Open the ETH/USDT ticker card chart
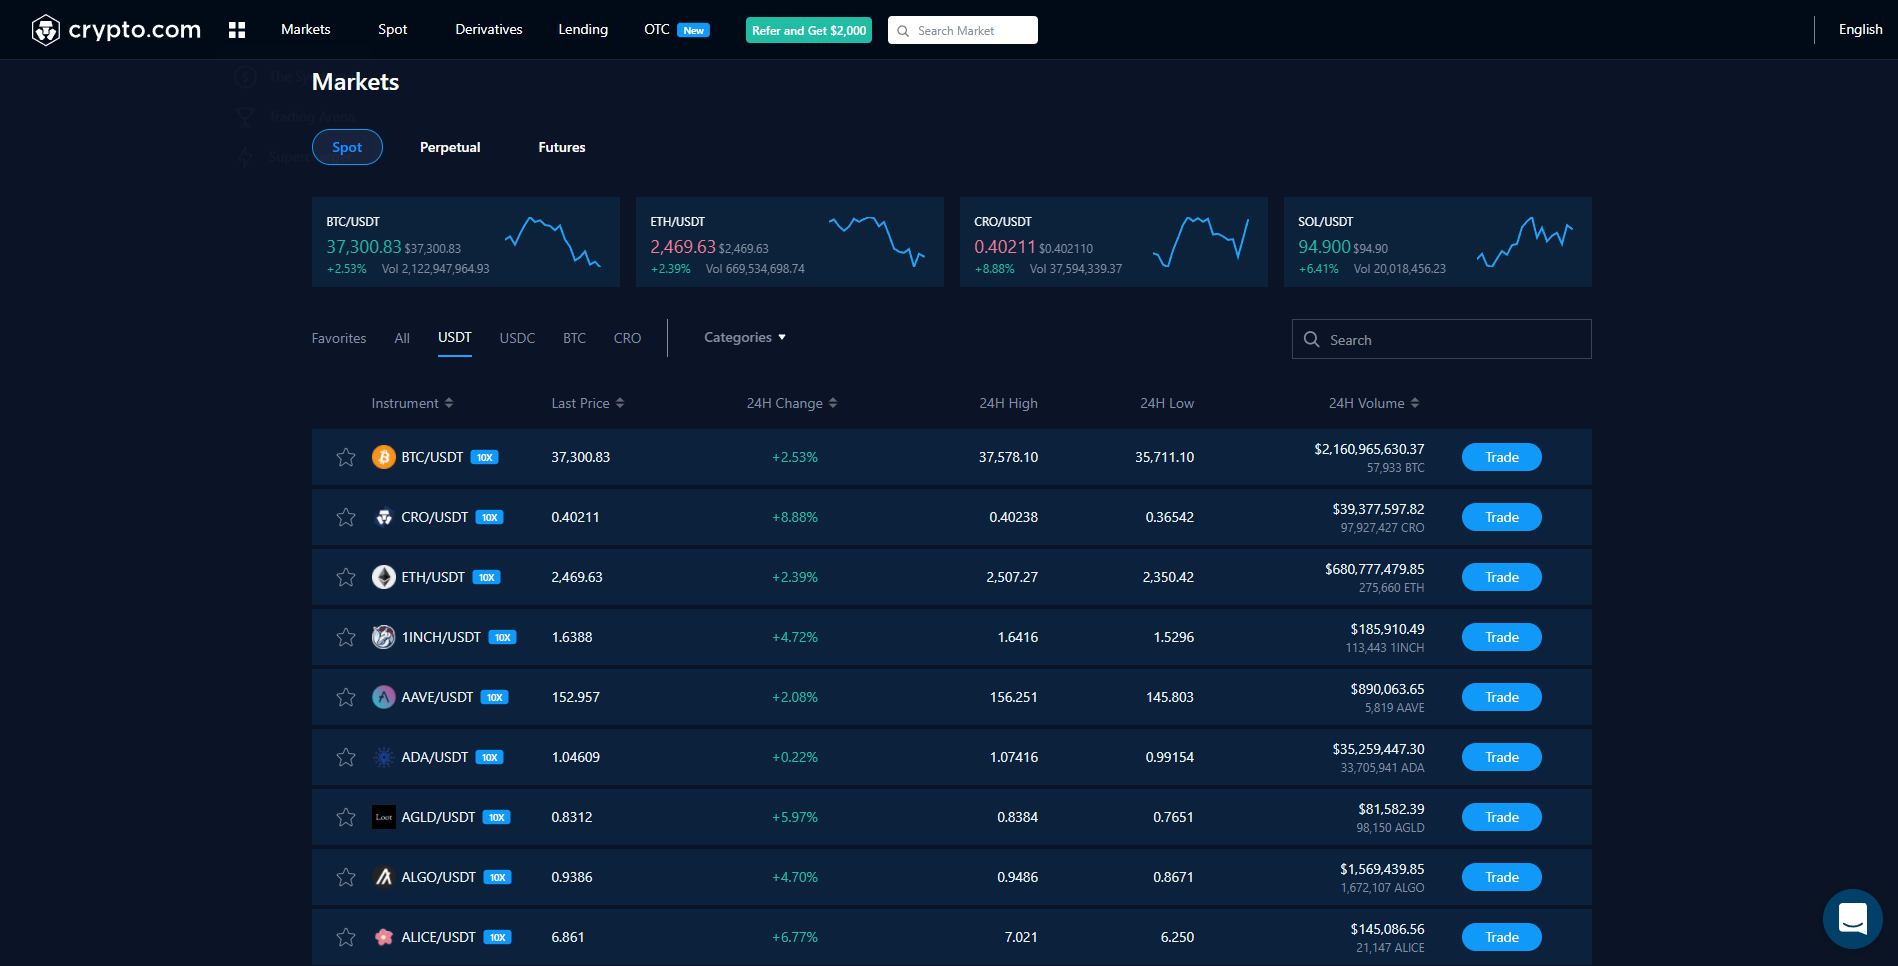 [x=876, y=241]
